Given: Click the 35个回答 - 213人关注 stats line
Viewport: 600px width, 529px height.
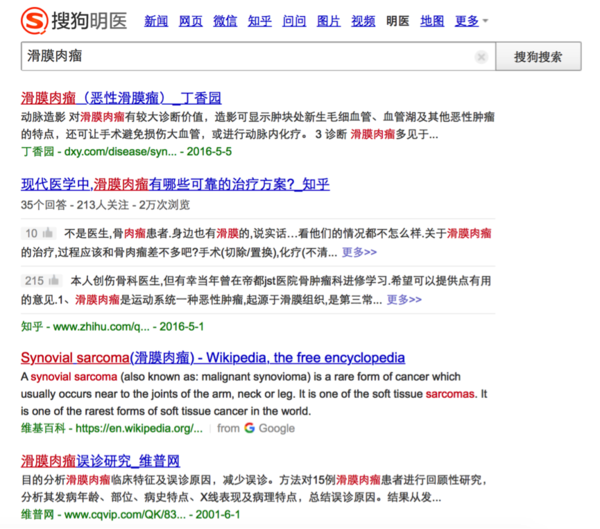Looking at the screenshot, I should point(105,205).
